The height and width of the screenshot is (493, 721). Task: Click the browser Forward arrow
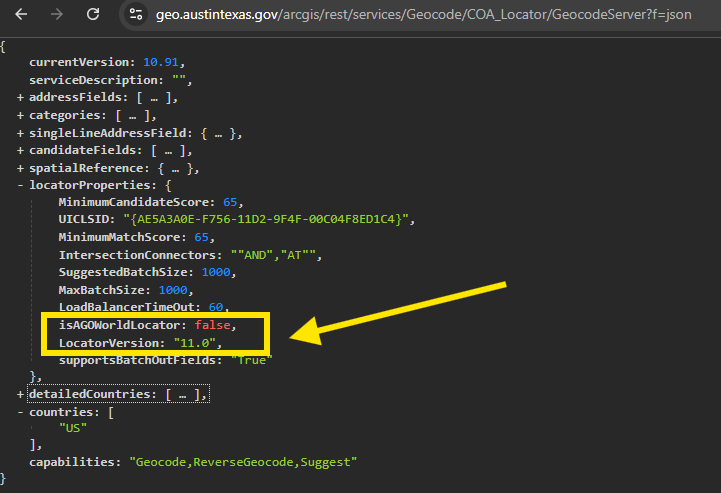coord(57,15)
